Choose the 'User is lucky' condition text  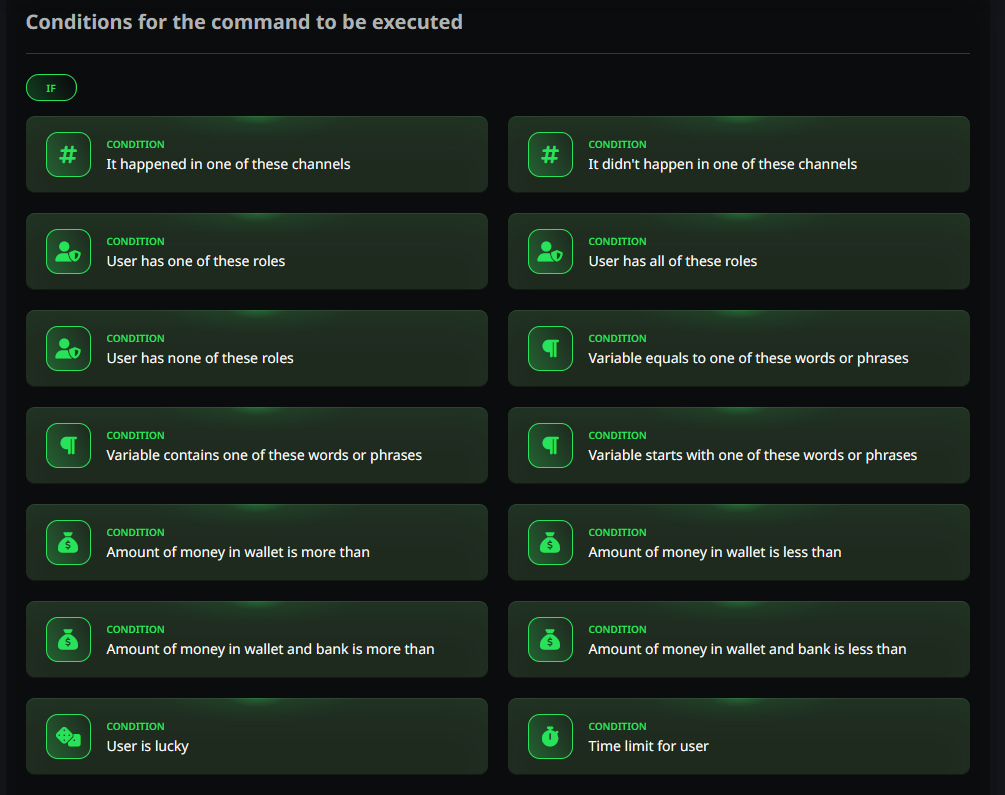point(147,746)
